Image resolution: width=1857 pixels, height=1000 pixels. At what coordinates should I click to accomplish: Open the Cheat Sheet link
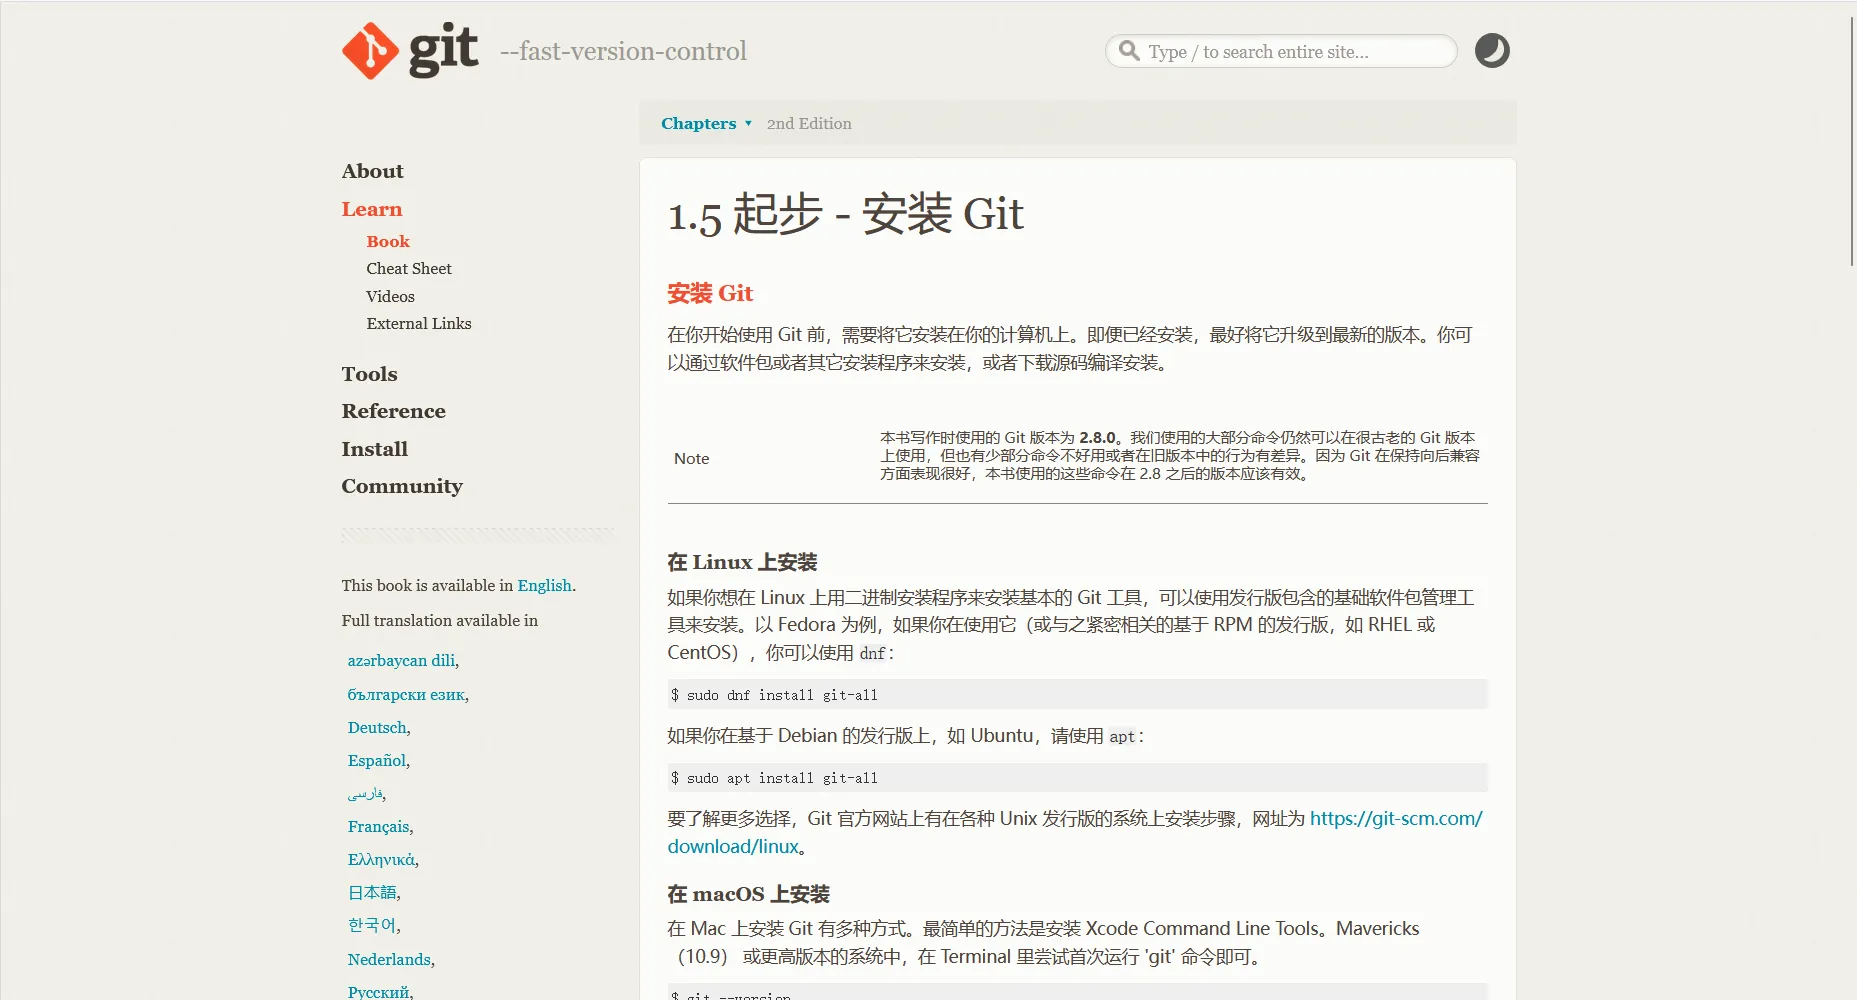pos(409,269)
